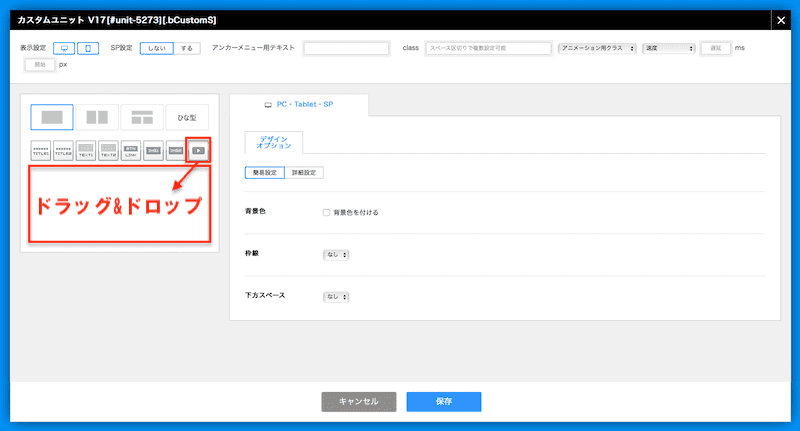Choose the two-column layout icon

coord(97,117)
